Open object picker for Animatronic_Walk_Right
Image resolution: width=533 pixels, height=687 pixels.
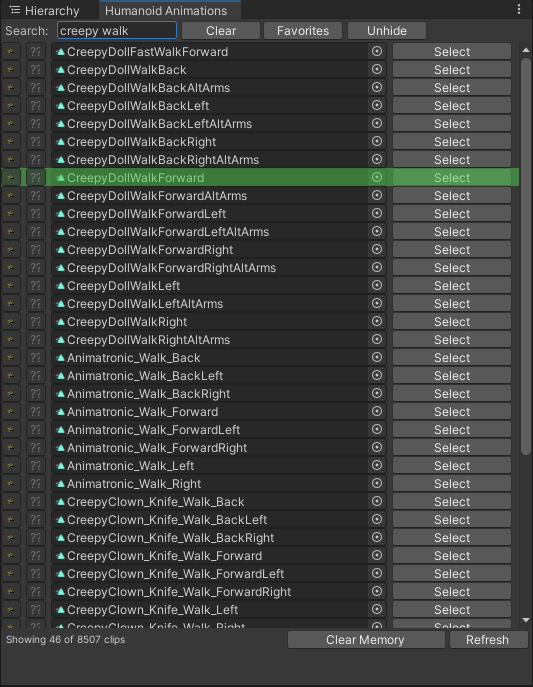(377, 483)
